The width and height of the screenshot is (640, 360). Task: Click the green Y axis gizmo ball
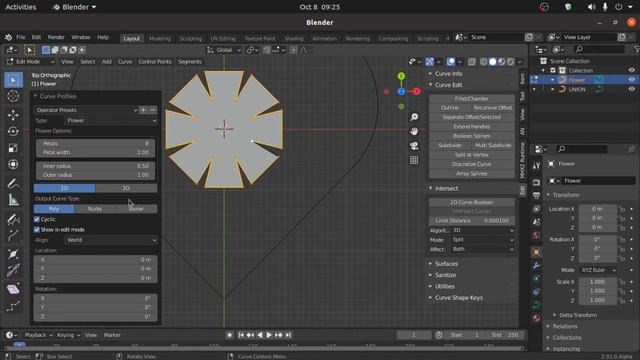point(401,76)
